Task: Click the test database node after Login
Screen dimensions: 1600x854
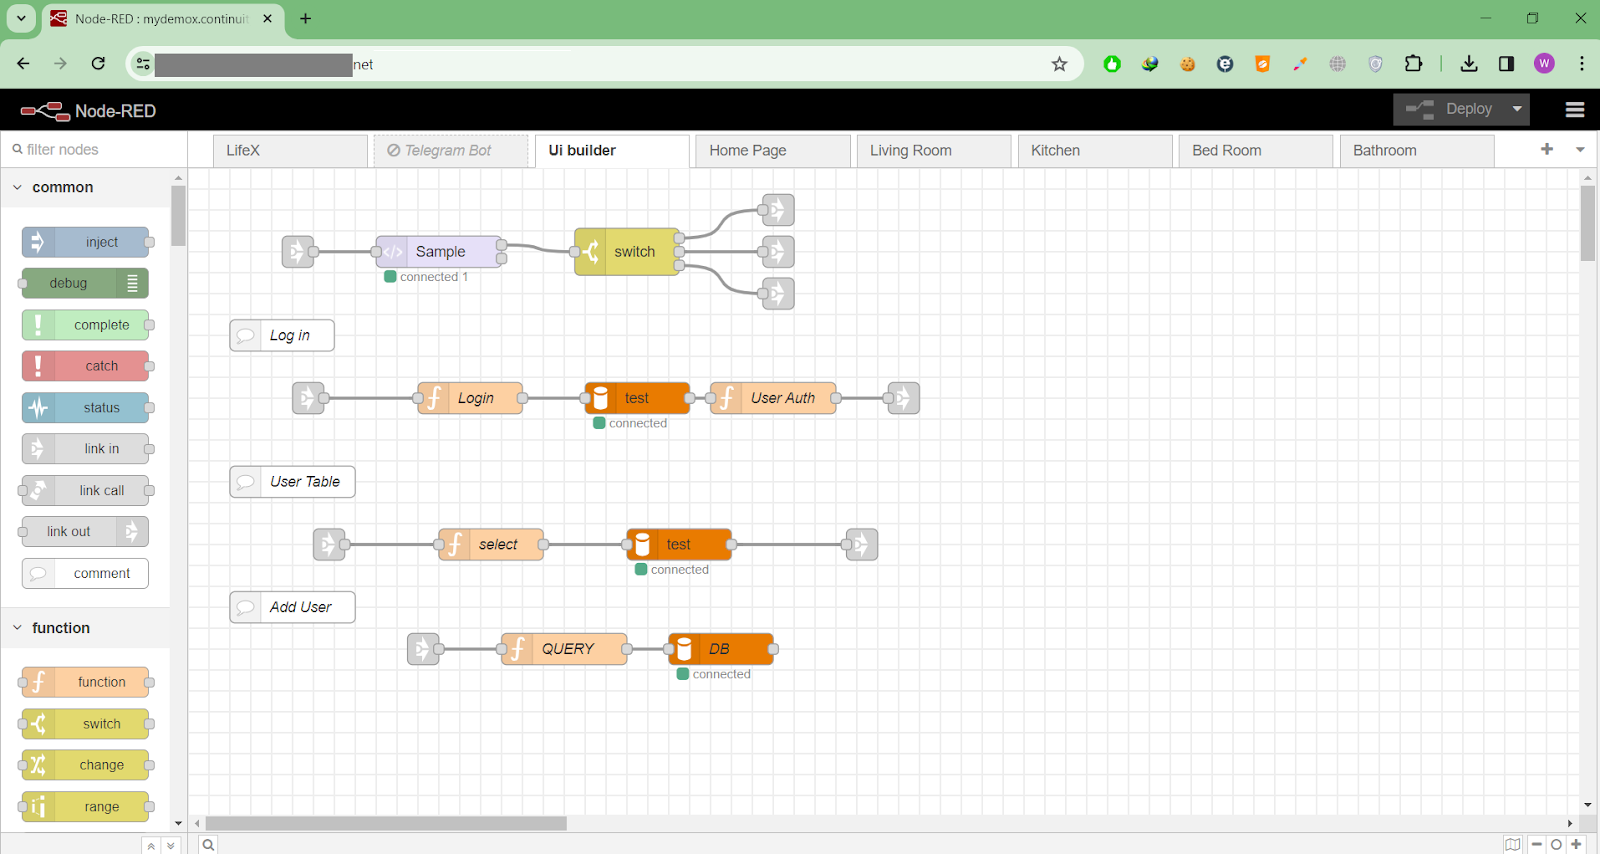Action: pyautogui.click(x=637, y=398)
